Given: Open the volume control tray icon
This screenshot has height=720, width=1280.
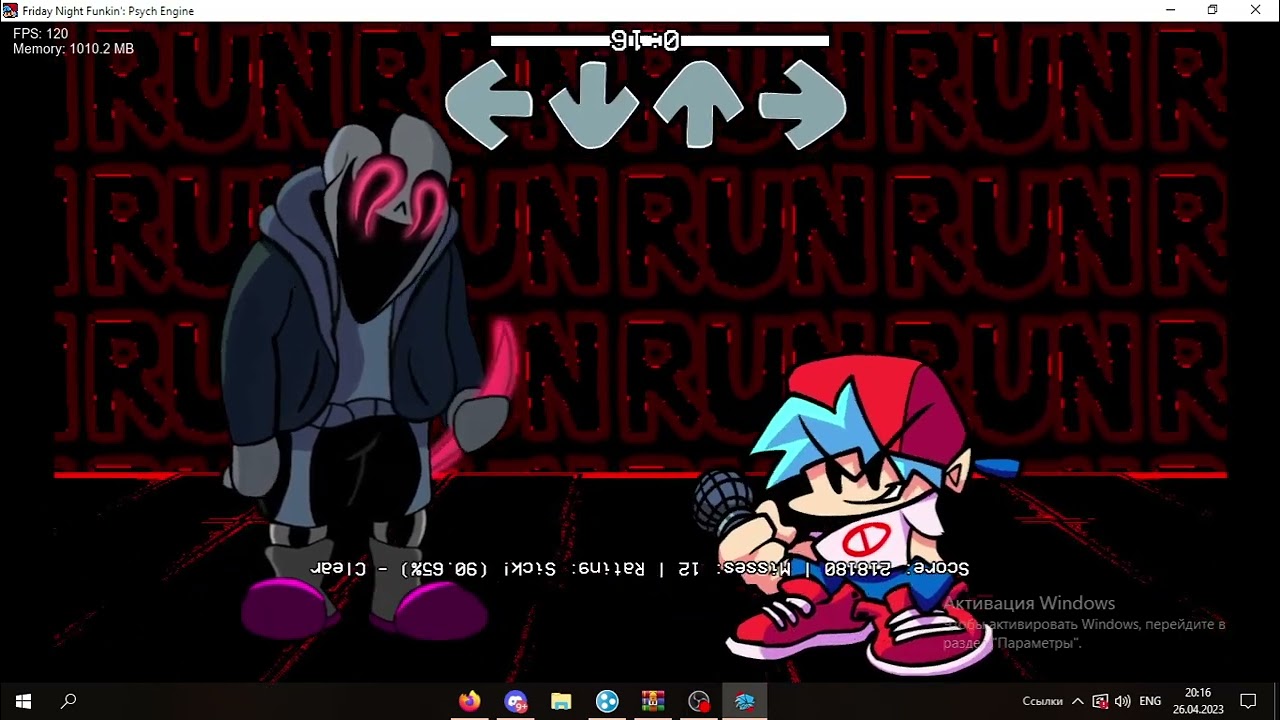Looking at the screenshot, I should tap(1122, 701).
